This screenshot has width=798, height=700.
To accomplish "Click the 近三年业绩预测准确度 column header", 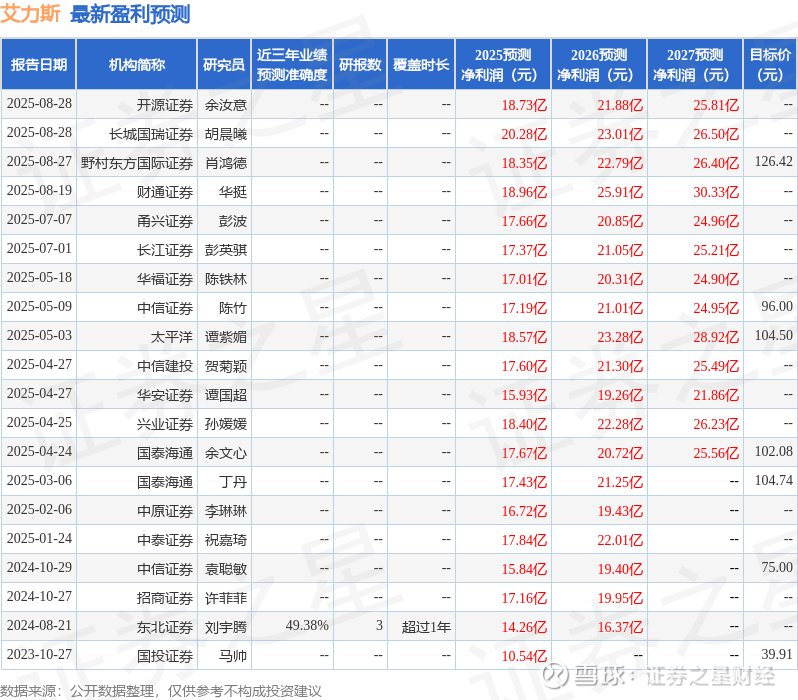I will pos(292,65).
